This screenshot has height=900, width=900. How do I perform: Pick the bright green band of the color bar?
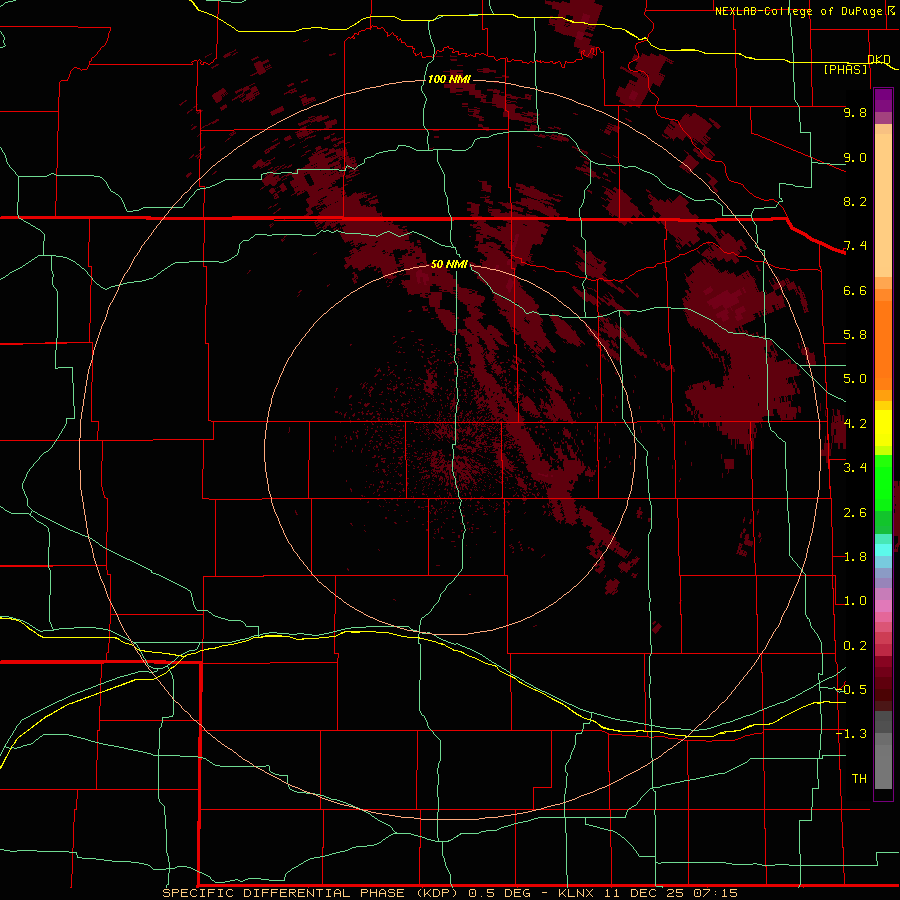point(883,482)
